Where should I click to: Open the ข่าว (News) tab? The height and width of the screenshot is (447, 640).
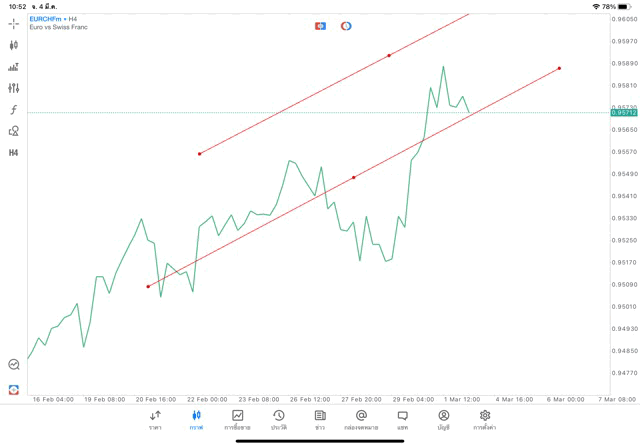320,419
